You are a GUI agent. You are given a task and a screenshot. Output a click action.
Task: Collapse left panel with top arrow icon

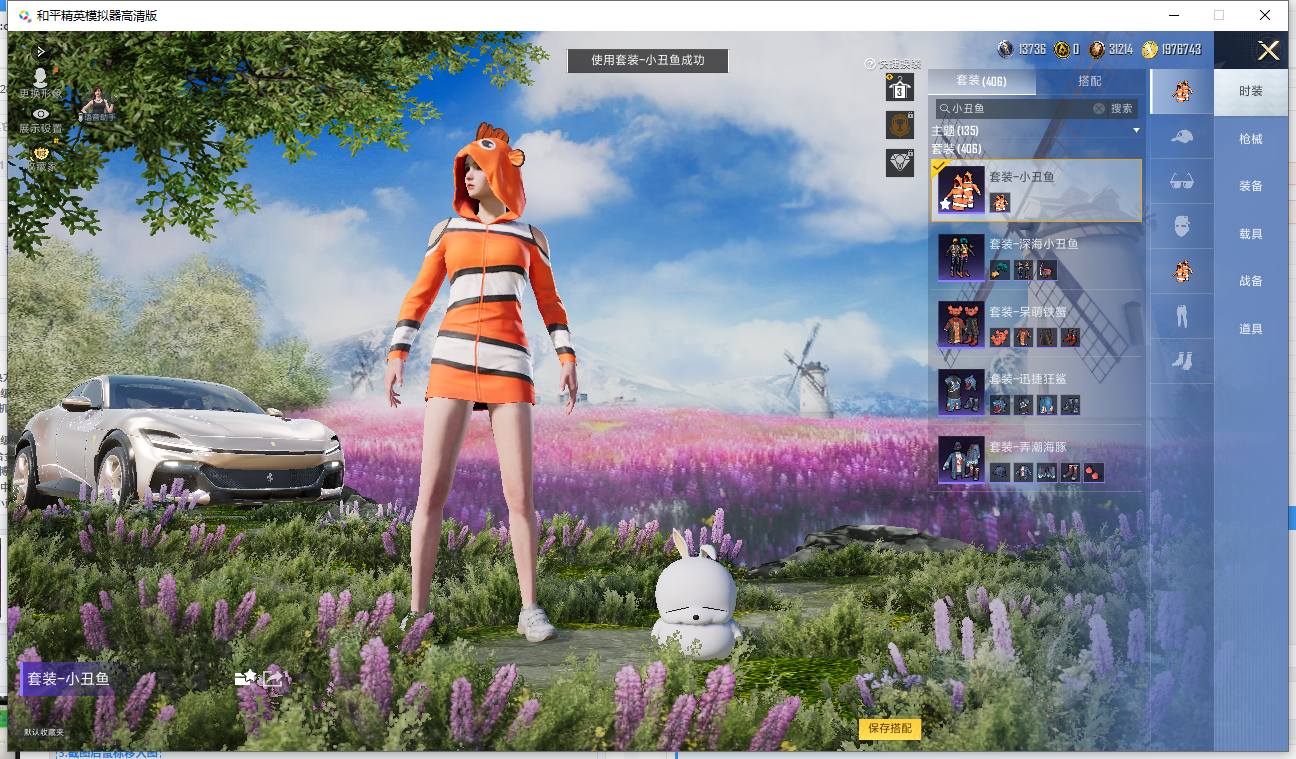[x=41, y=50]
